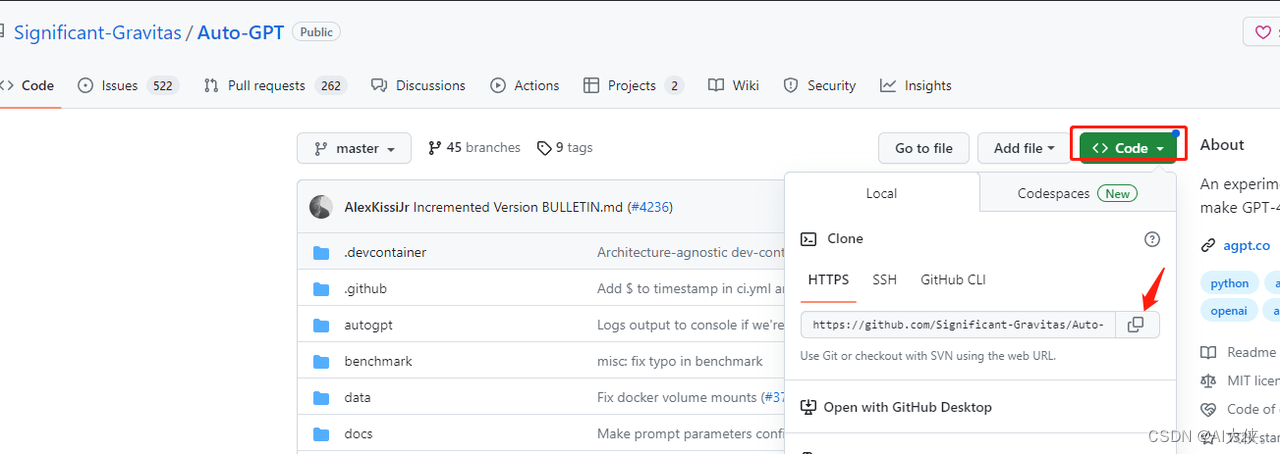Viewport: 1280px width, 454px height.
Task: Click the .github folder icon
Action: (321, 289)
